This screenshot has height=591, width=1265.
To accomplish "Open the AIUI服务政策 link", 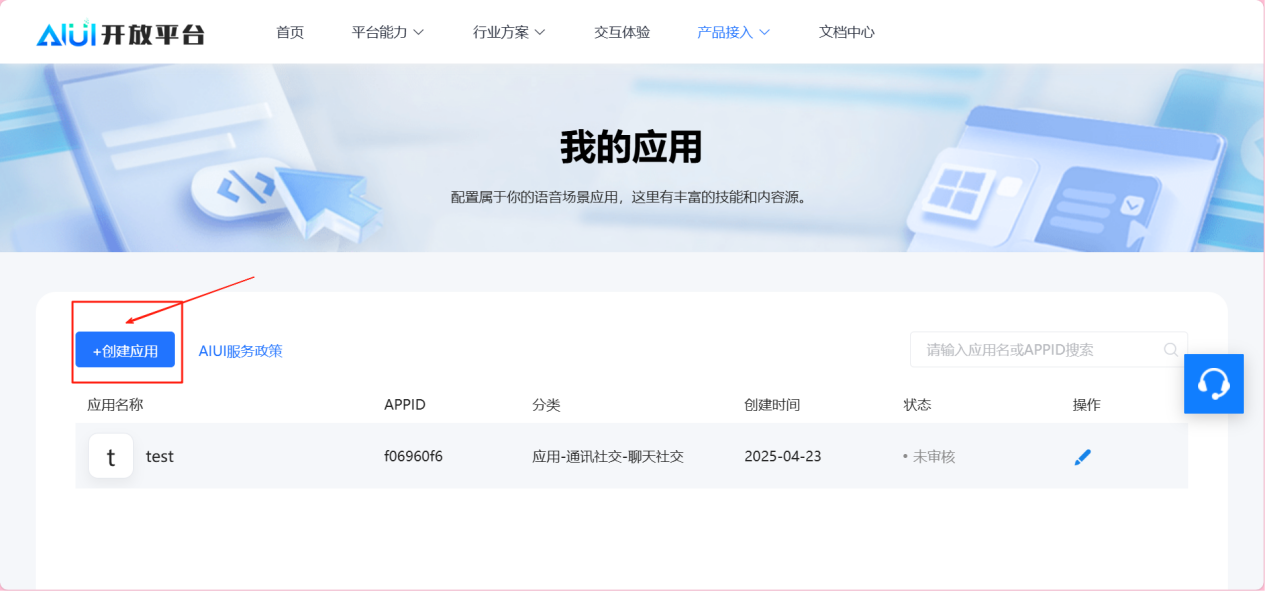I will (x=240, y=351).
